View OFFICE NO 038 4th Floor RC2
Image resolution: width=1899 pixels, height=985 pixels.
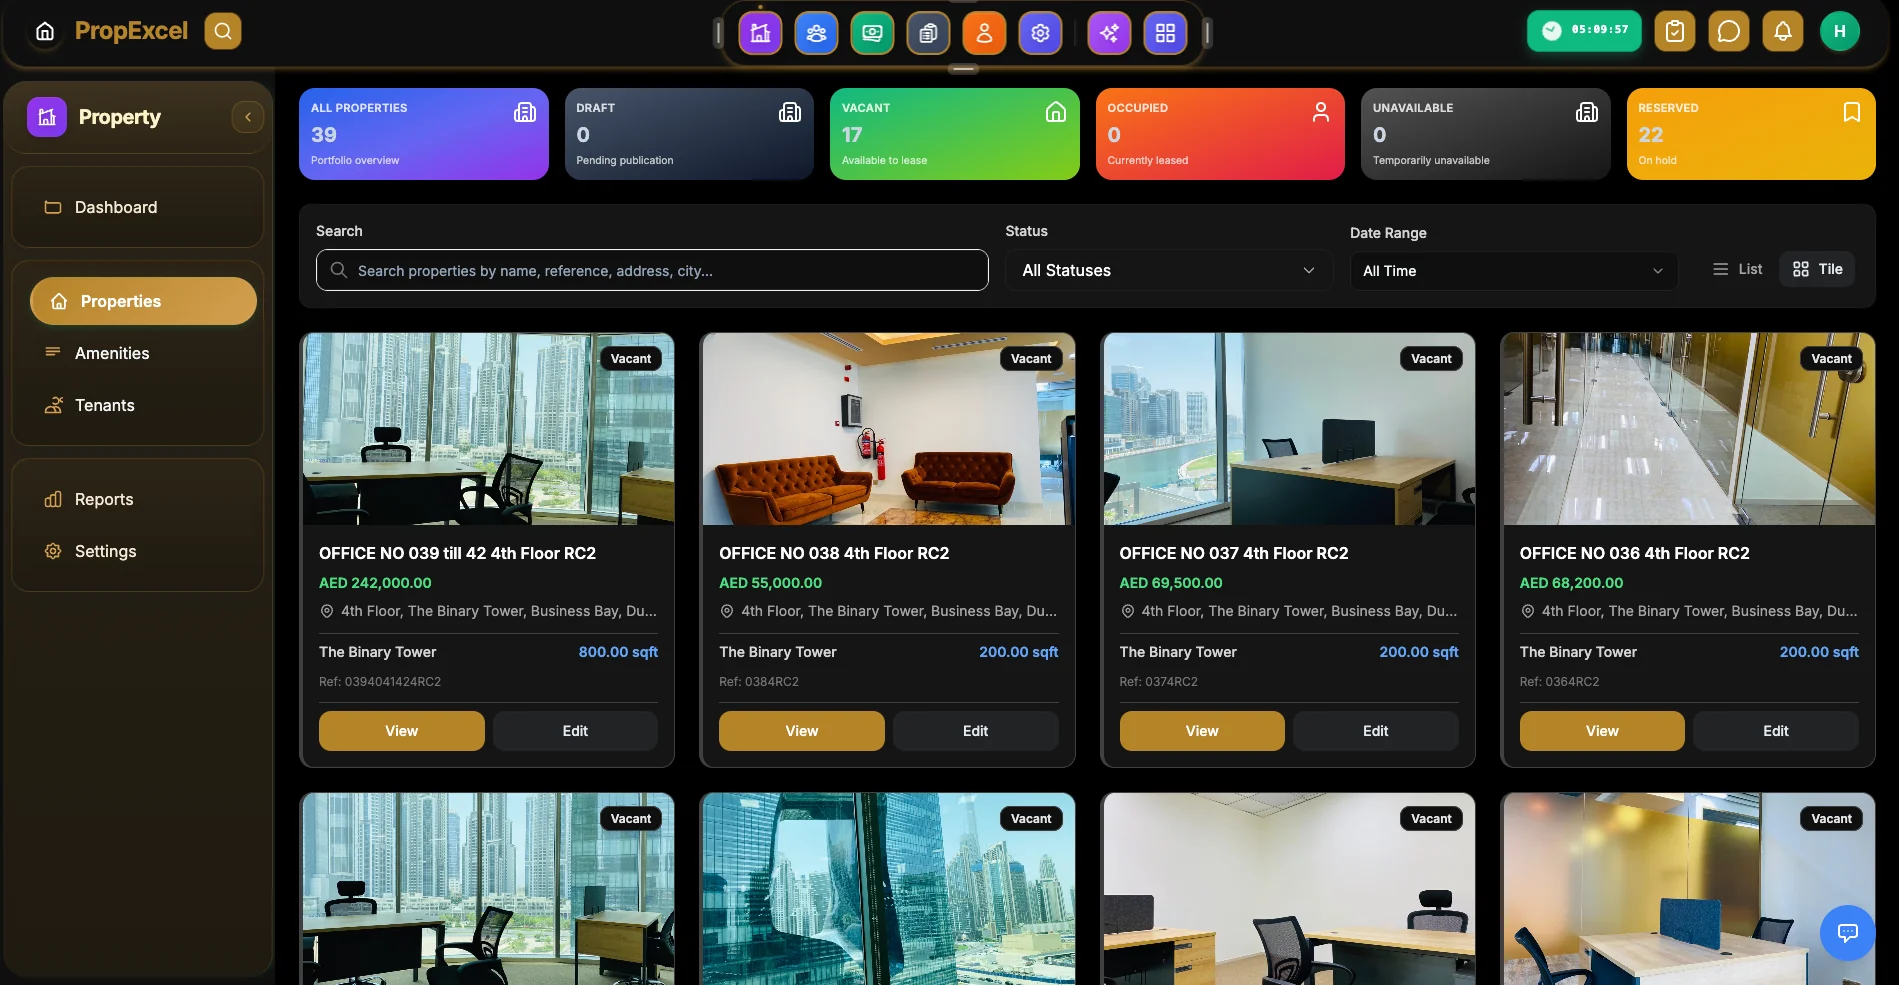801,731
